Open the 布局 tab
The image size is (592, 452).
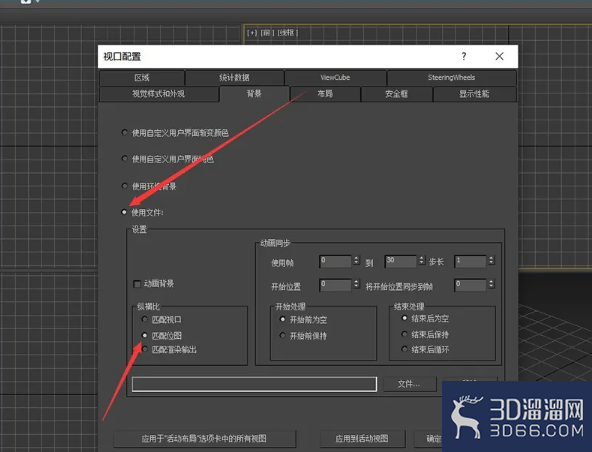(325, 94)
